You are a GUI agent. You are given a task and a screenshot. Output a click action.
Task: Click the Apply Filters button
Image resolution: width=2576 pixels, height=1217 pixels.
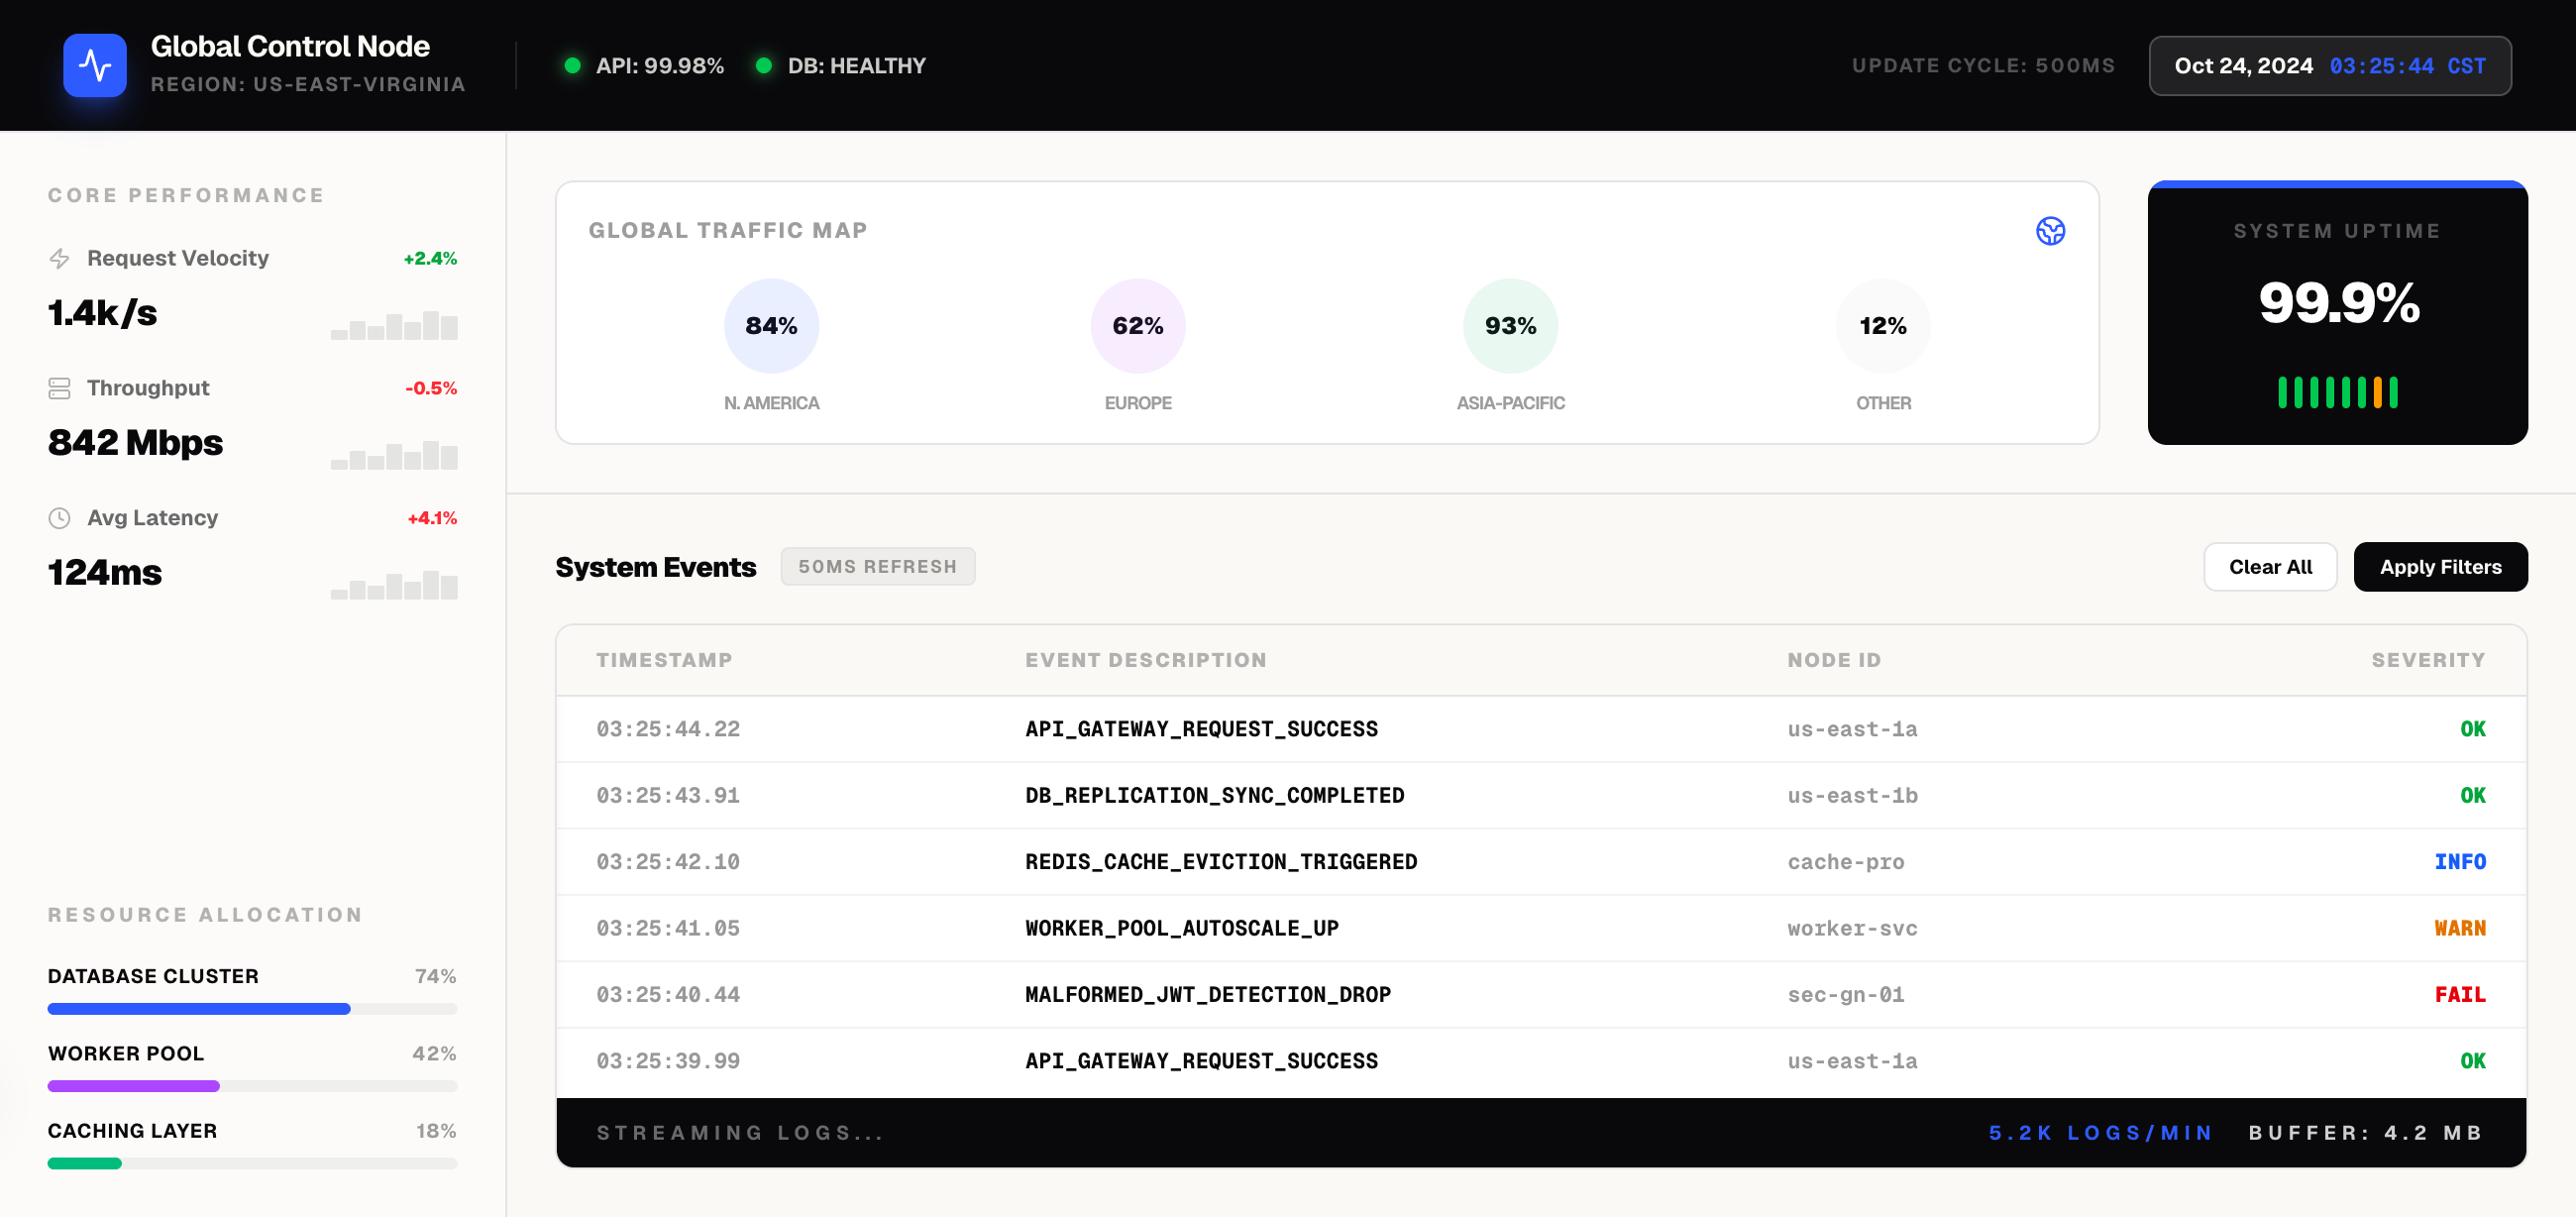(2441, 566)
